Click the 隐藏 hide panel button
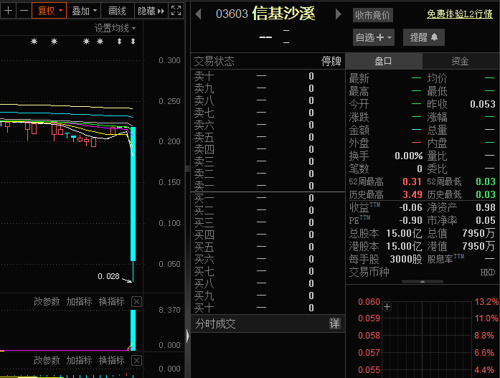The image size is (500, 378). 151,11
